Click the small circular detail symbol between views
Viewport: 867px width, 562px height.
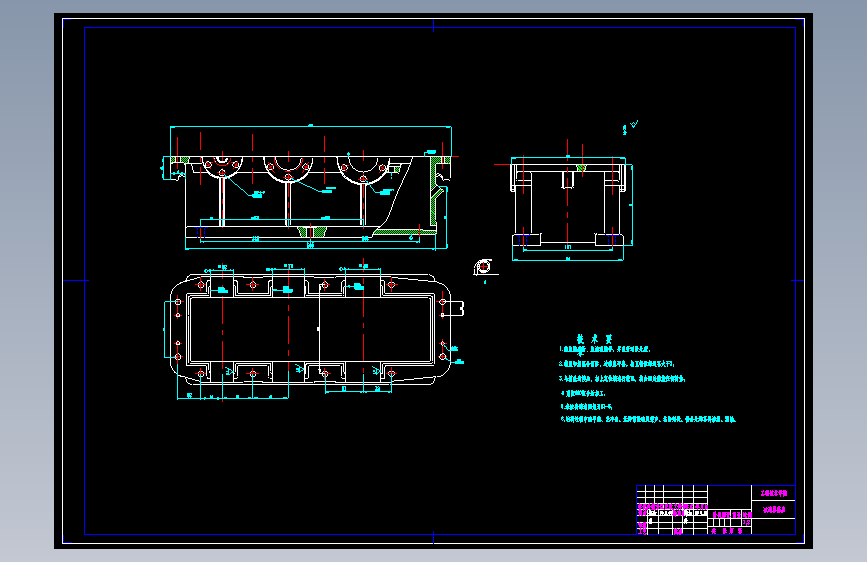click(483, 267)
